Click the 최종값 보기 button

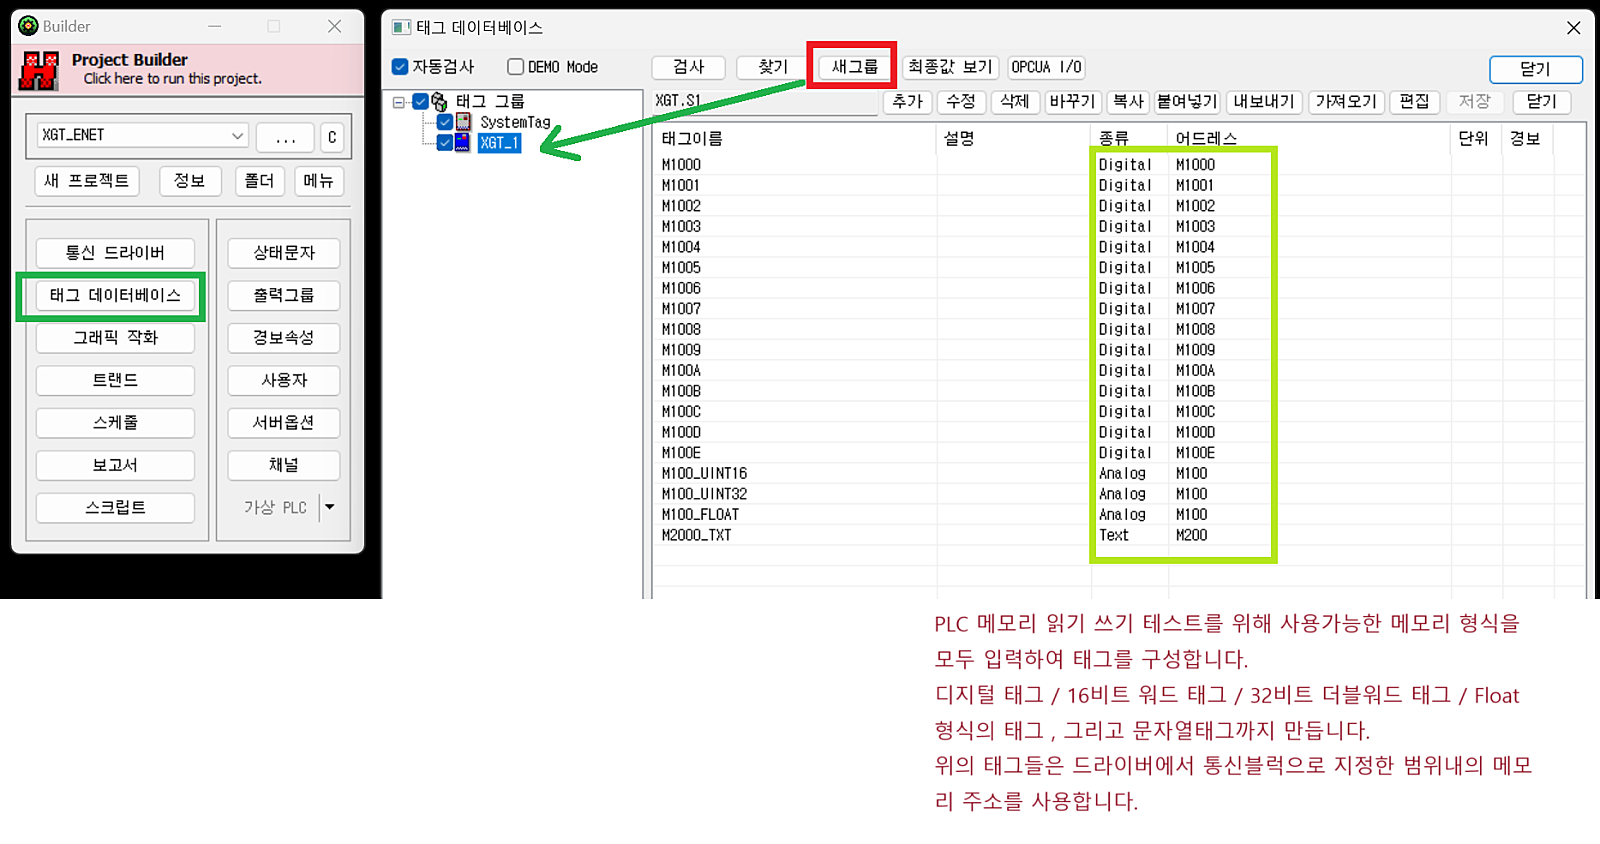click(950, 67)
